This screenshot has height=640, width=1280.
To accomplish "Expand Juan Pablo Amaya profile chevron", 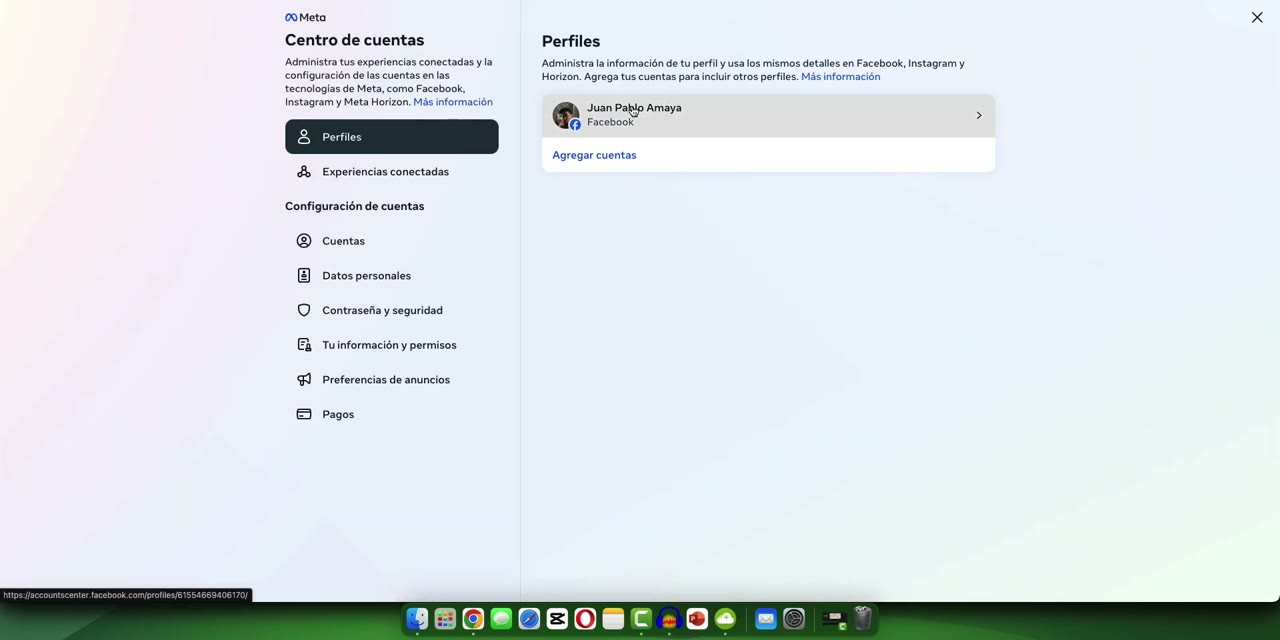I will point(979,116).
